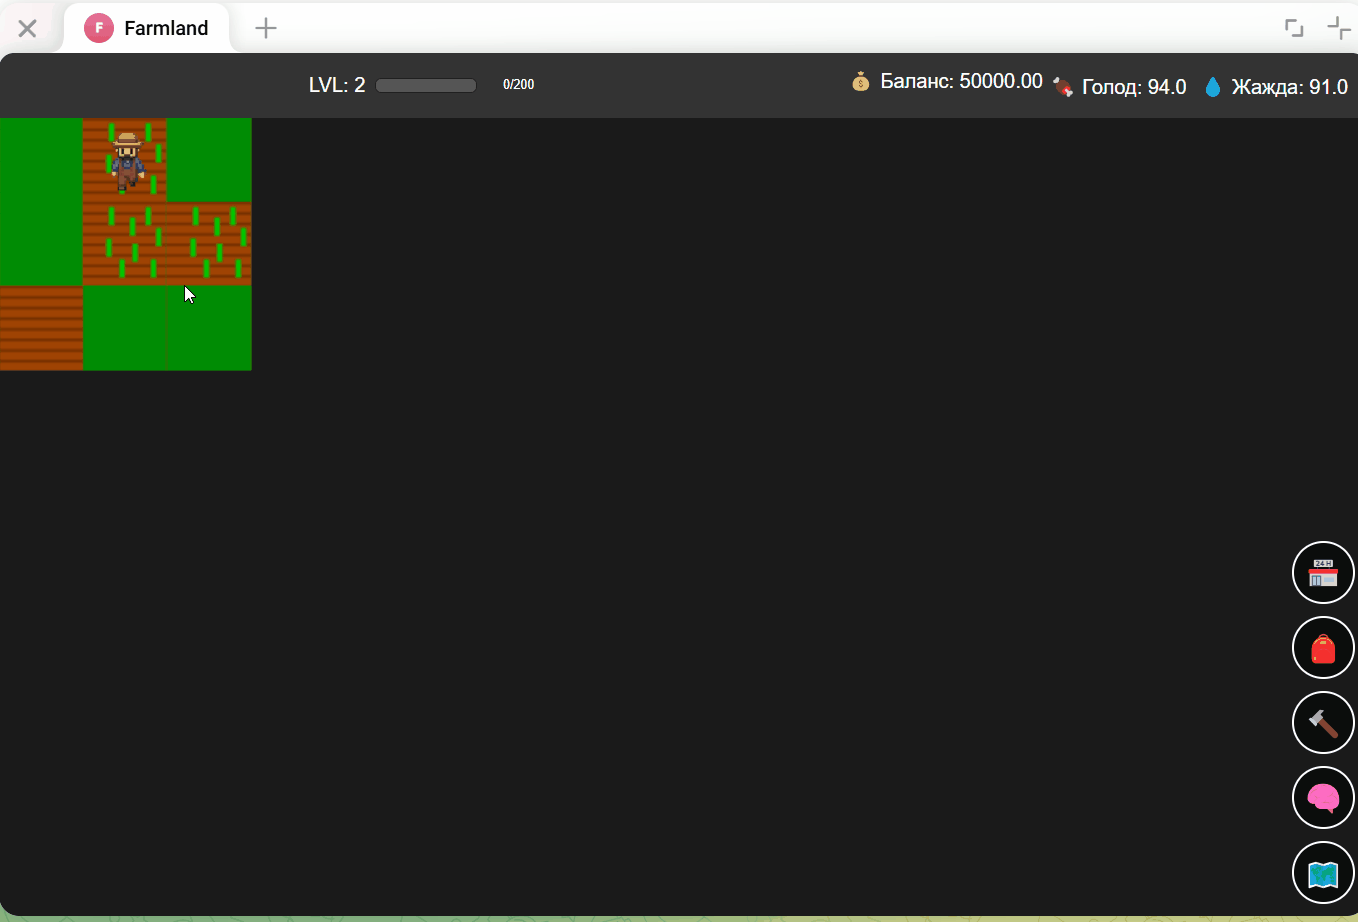Click the water drop thirst icon
The image size is (1358, 922).
[1213, 87]
